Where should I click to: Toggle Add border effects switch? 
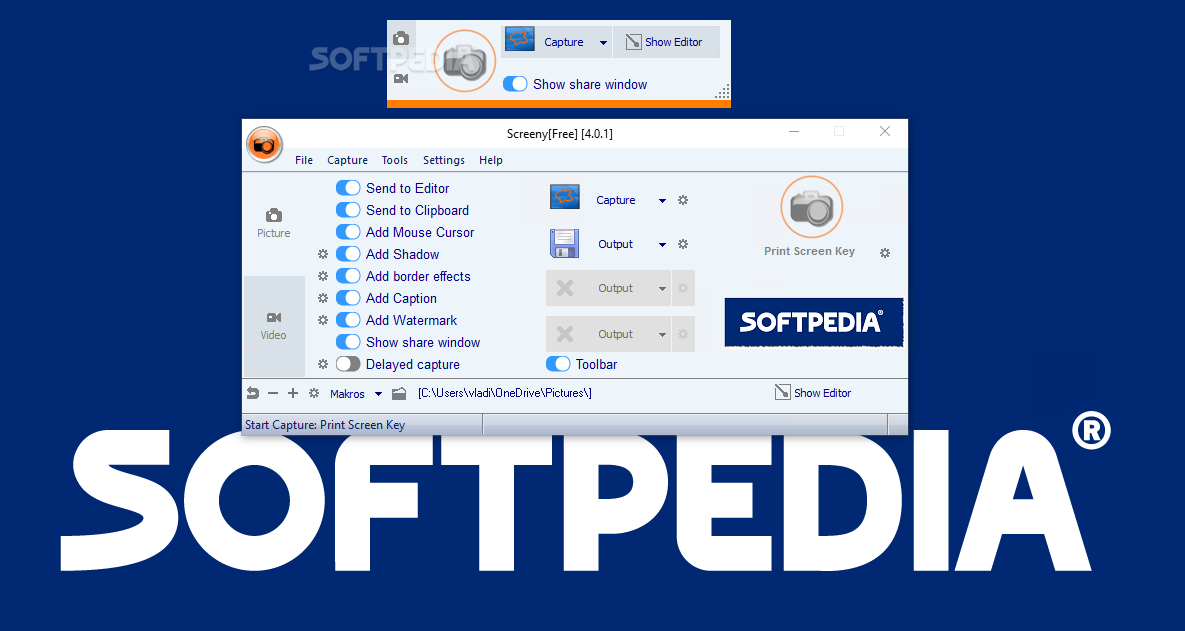348,275
